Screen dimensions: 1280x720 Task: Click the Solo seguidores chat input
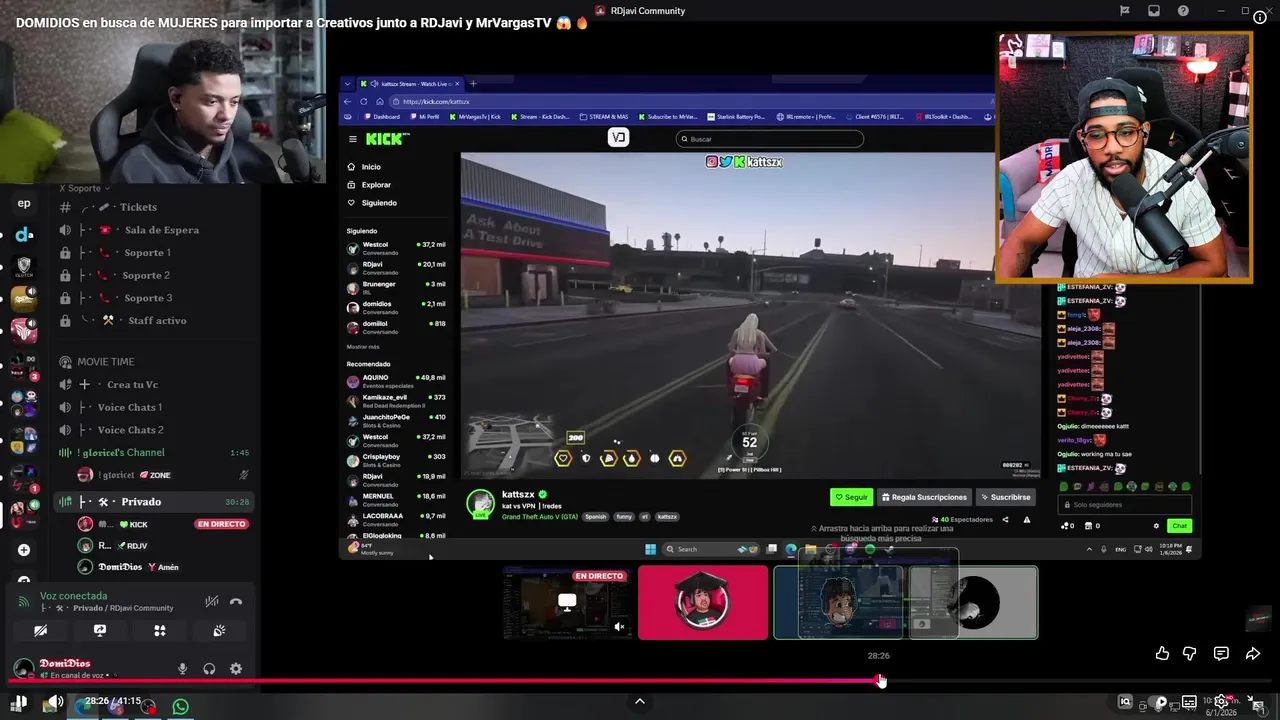(1125, 505)
